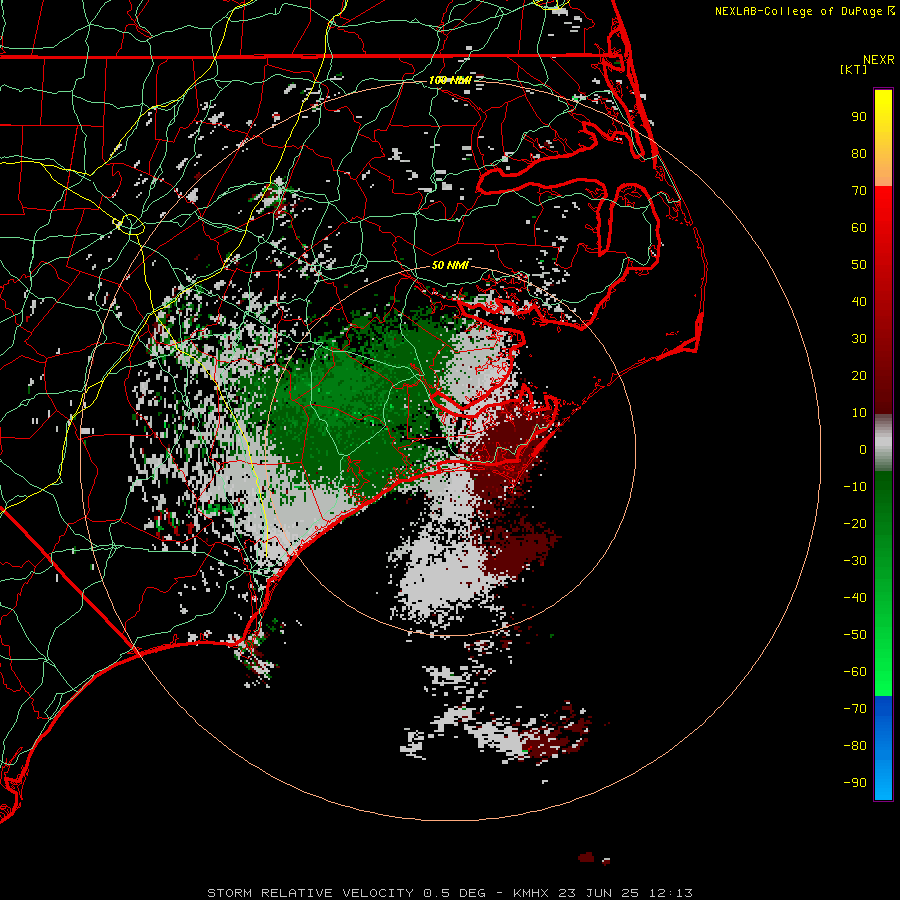
Task: Click the 80 value on the velocity scale
Action: coord(859,153)
